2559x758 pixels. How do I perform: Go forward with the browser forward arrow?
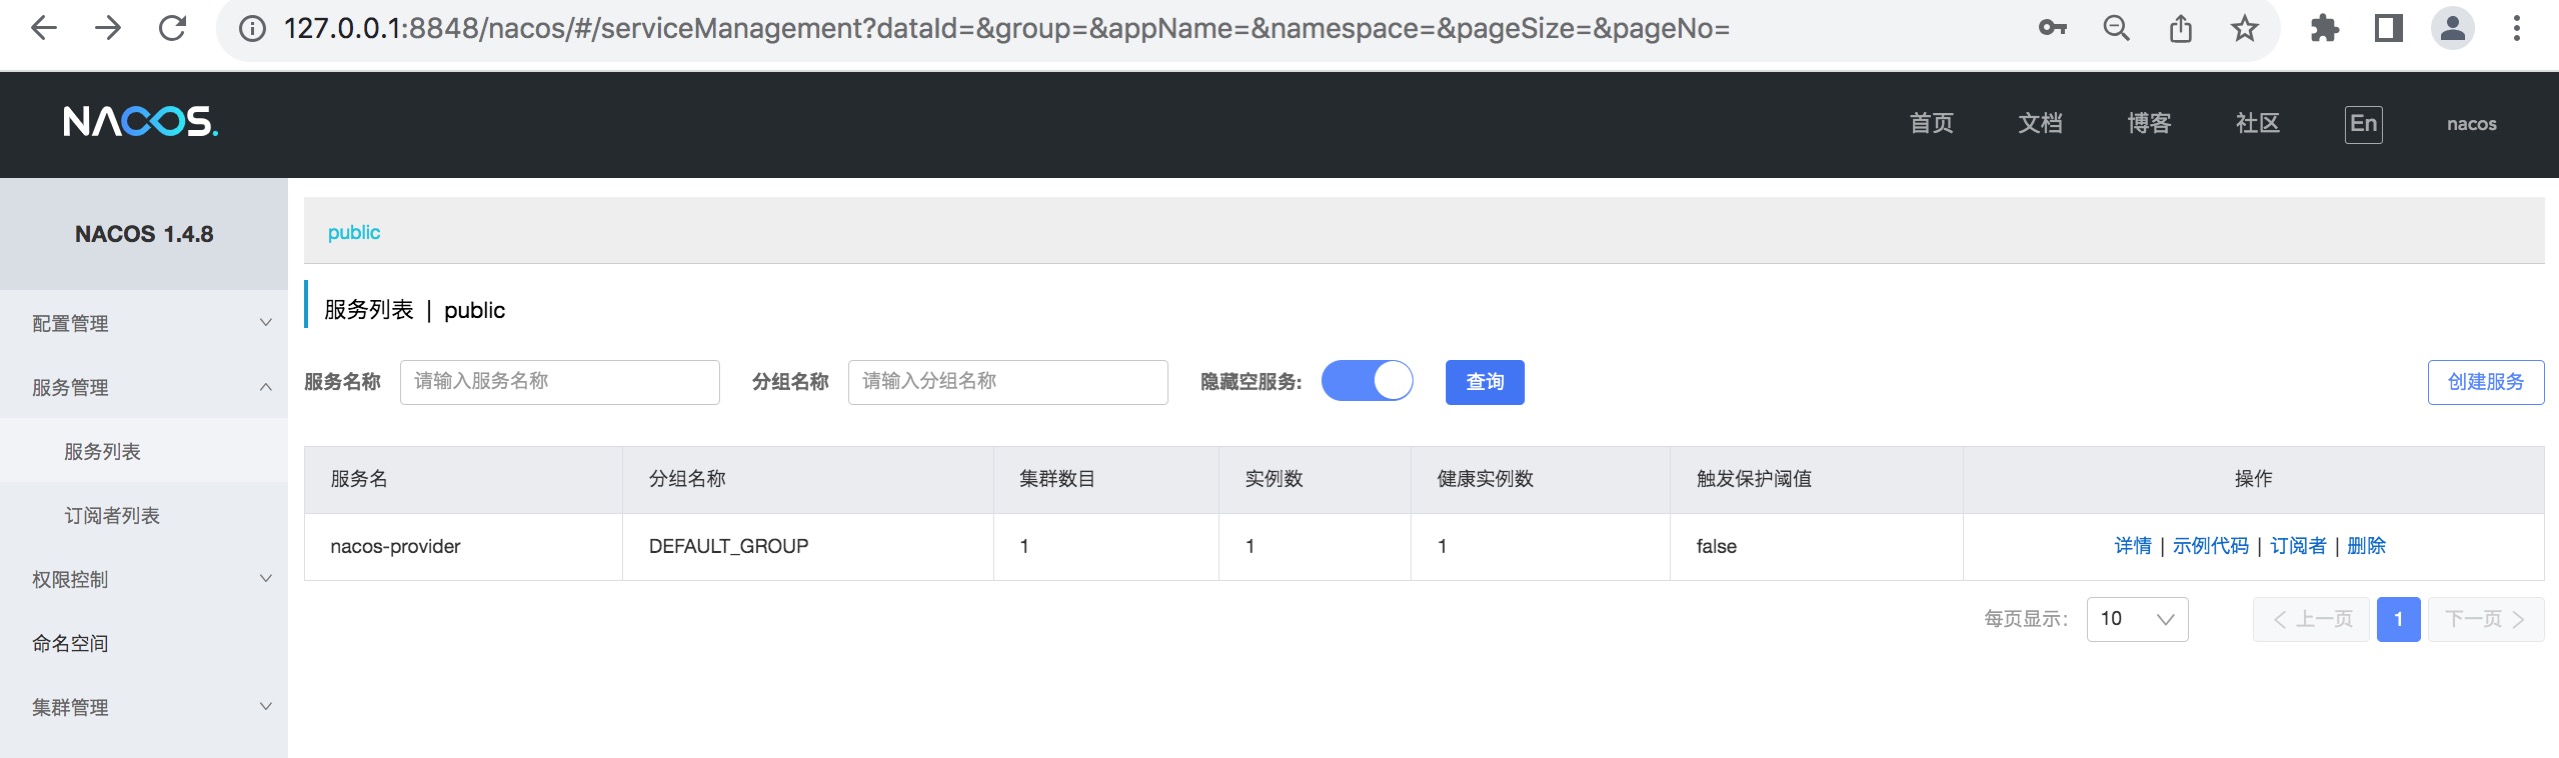(x=108, y=28)
